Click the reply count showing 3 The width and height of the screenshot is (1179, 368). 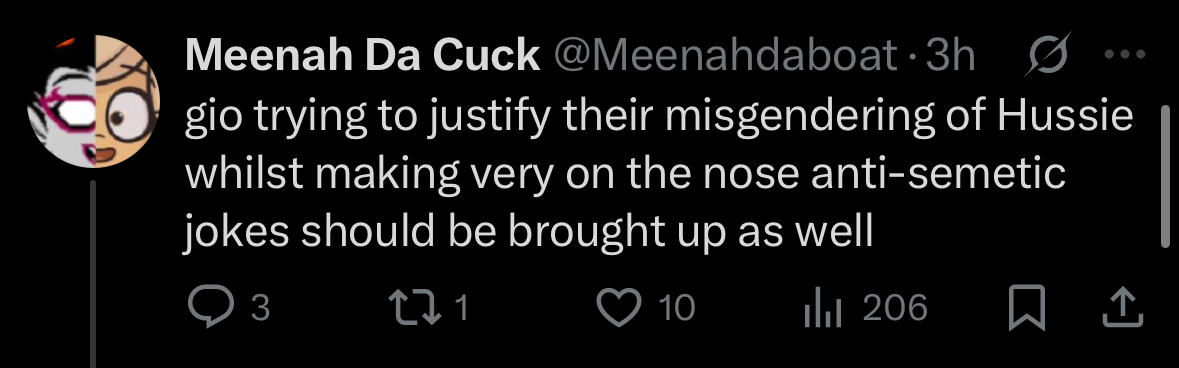tap(259, 309)
